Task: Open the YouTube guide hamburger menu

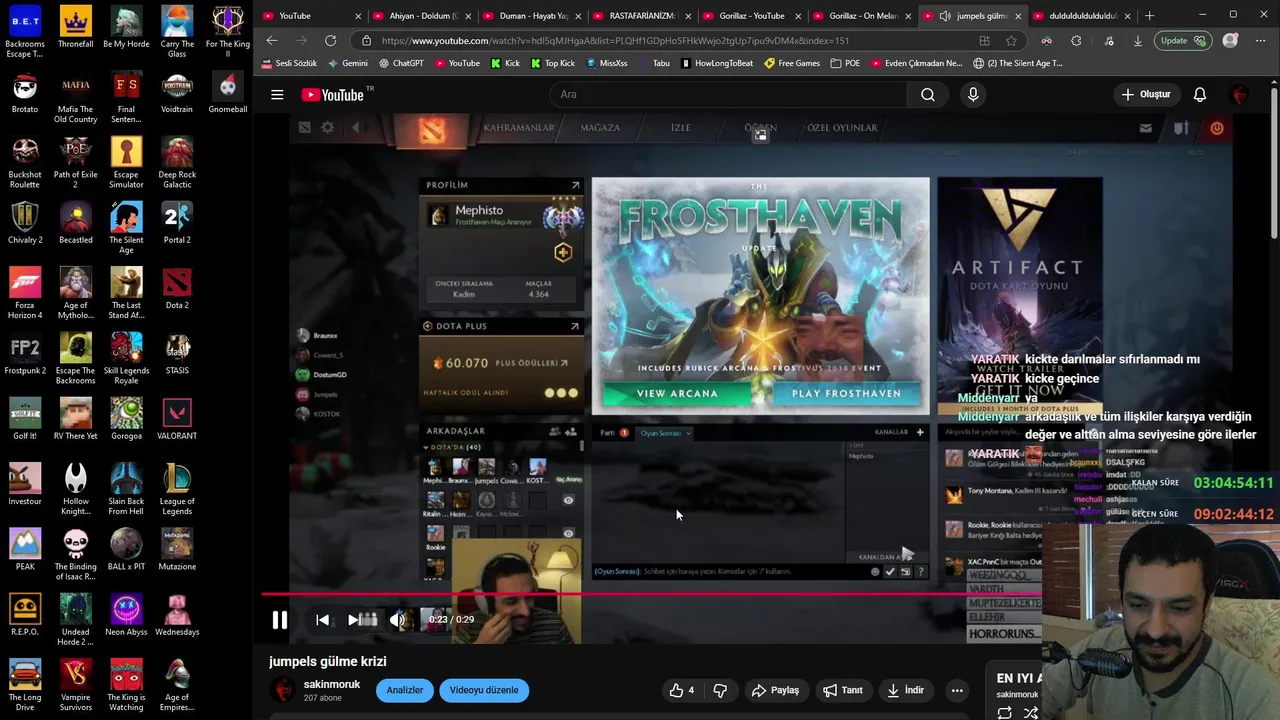Action: (277, 95)
